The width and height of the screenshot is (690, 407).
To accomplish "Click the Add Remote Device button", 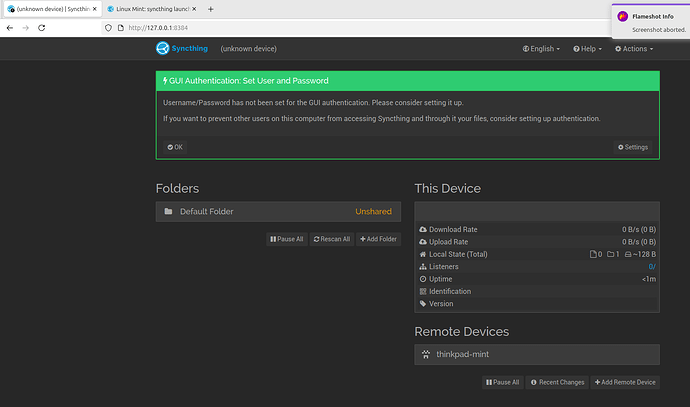I will (625, 382).
